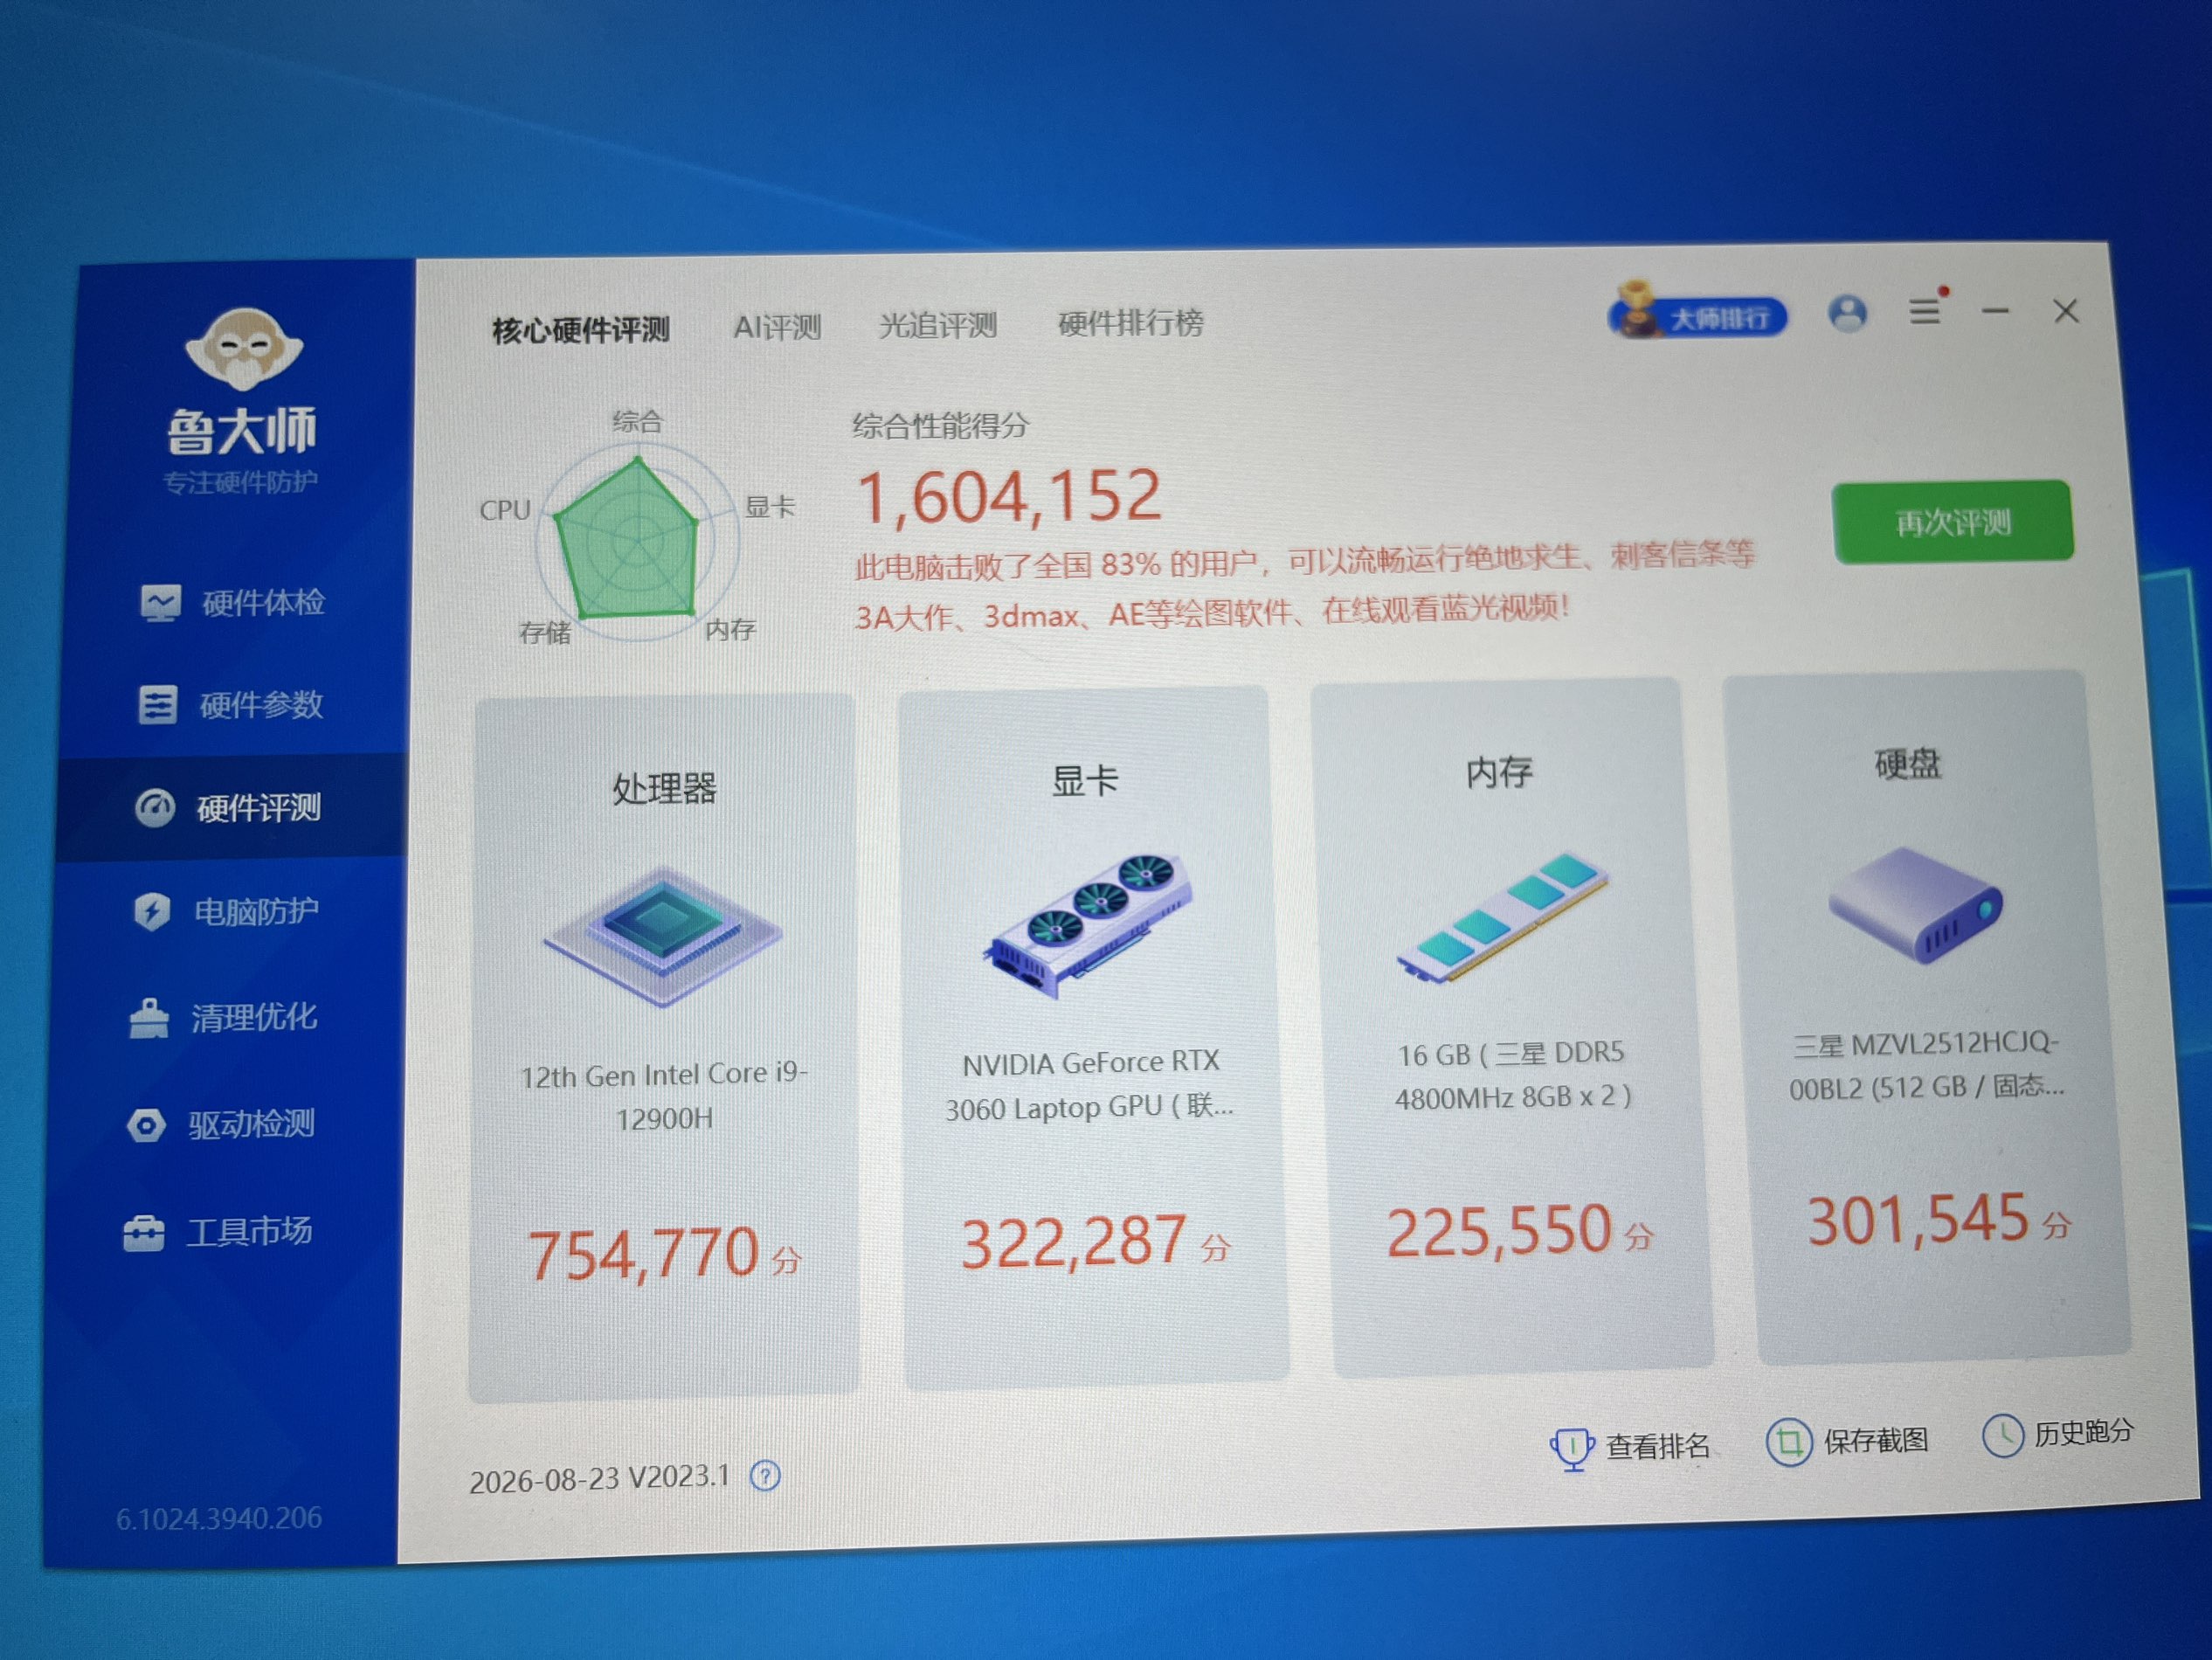
Task: Click the 2026-08-23 V2023.1 date text
Action: [599, 1479]
